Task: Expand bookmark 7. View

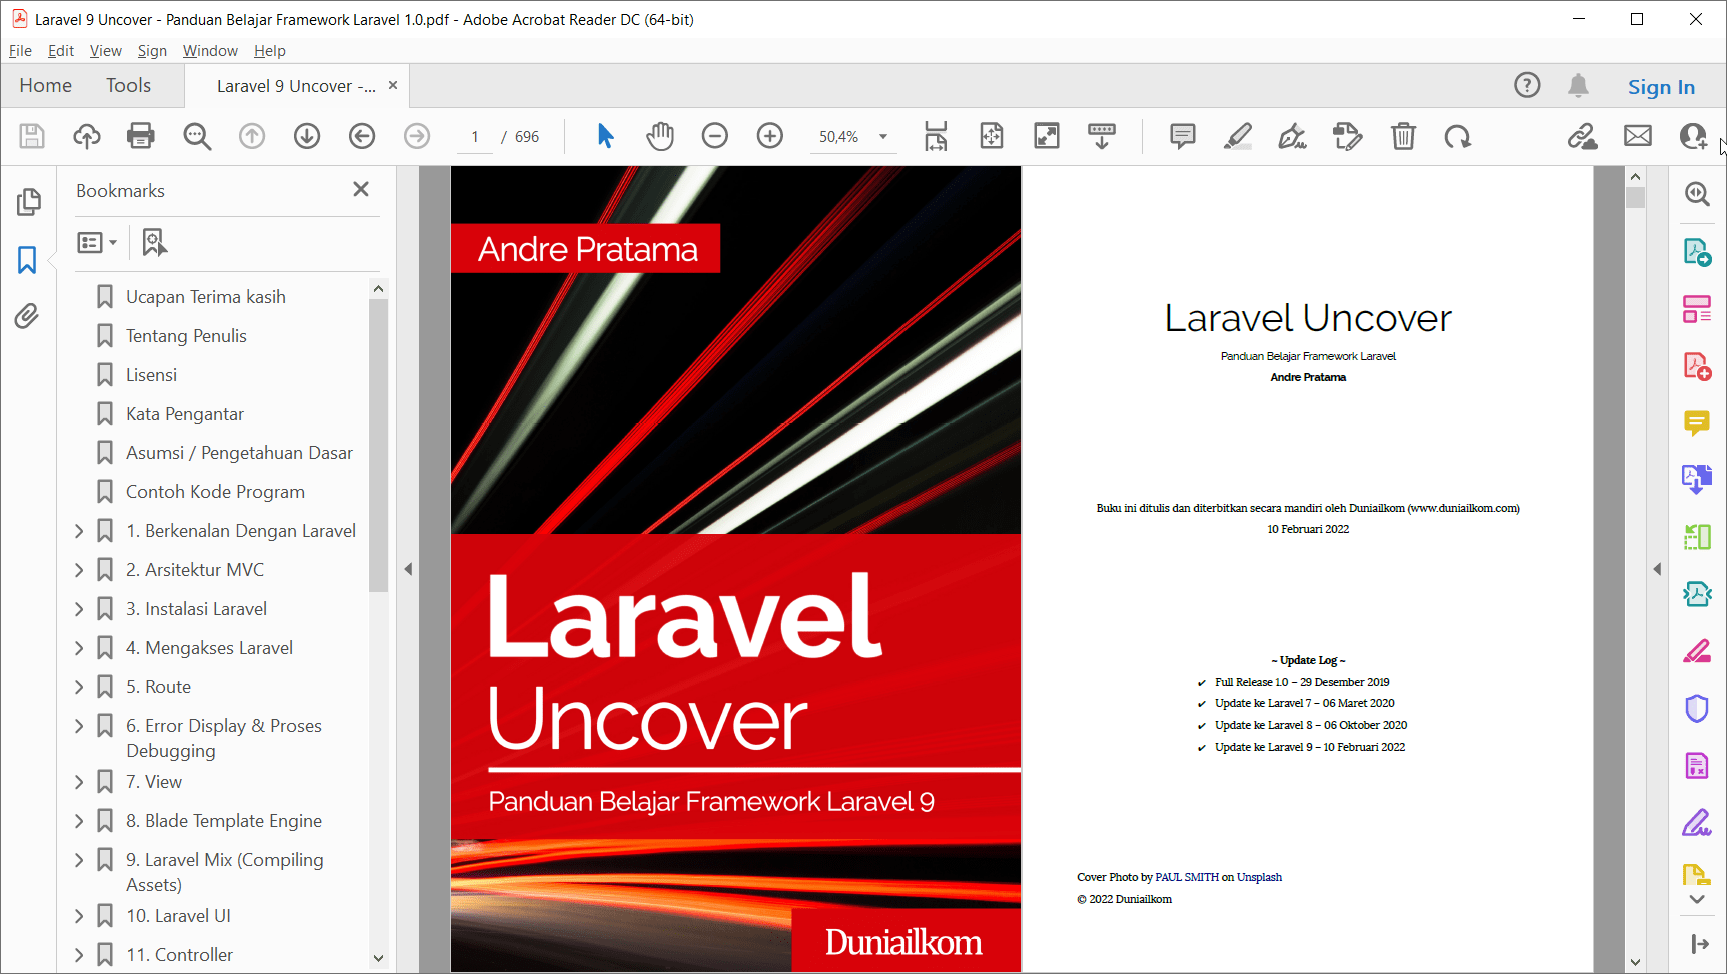Action: 79,782
